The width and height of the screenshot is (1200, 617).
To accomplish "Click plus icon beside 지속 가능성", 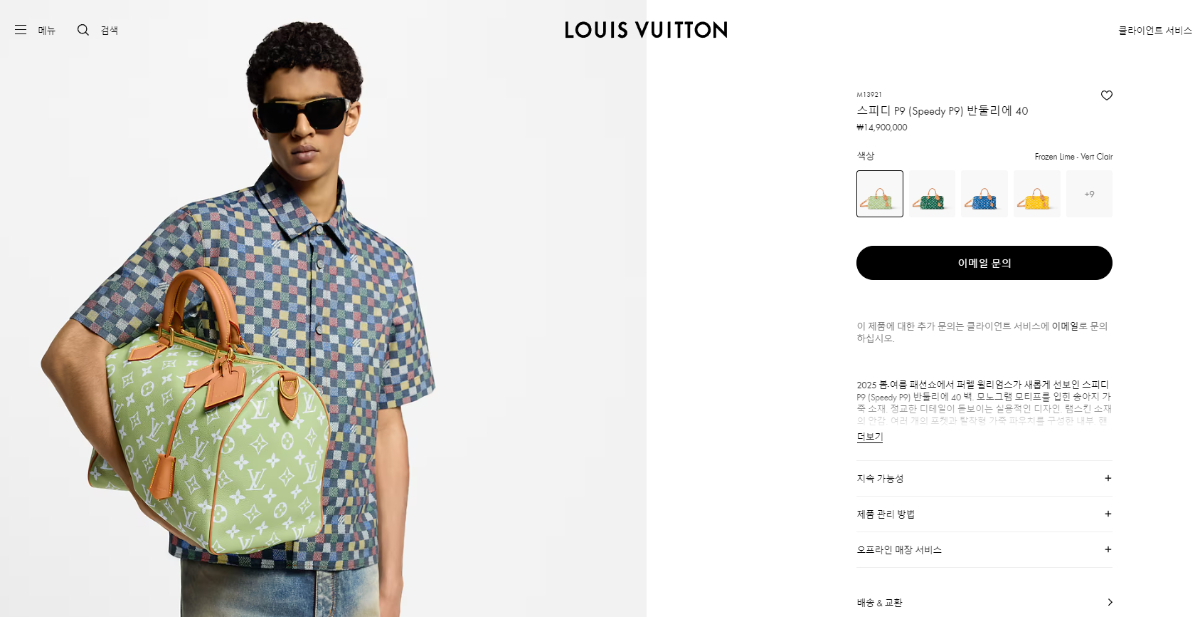I will pyautogui.click(x=1107, y=478).
